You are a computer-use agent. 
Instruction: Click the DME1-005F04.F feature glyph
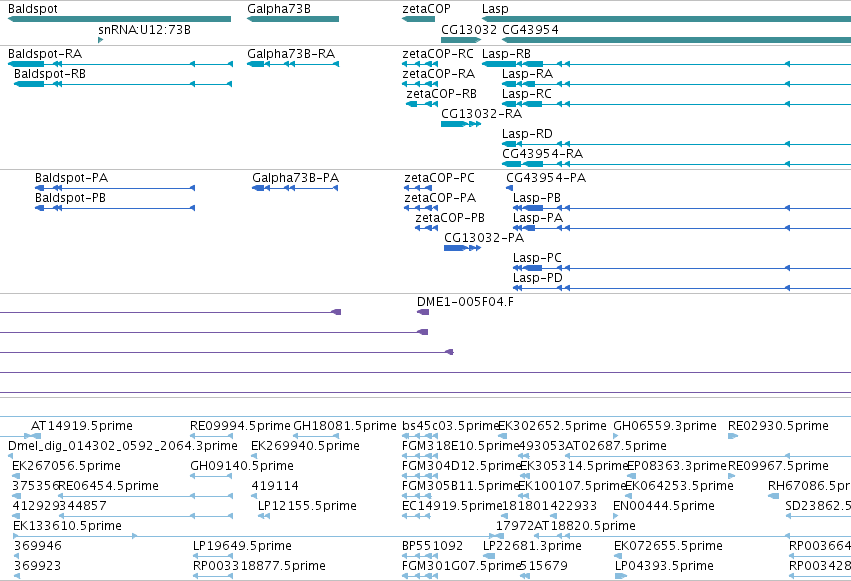pyautogui.click(x=423, y=312)
